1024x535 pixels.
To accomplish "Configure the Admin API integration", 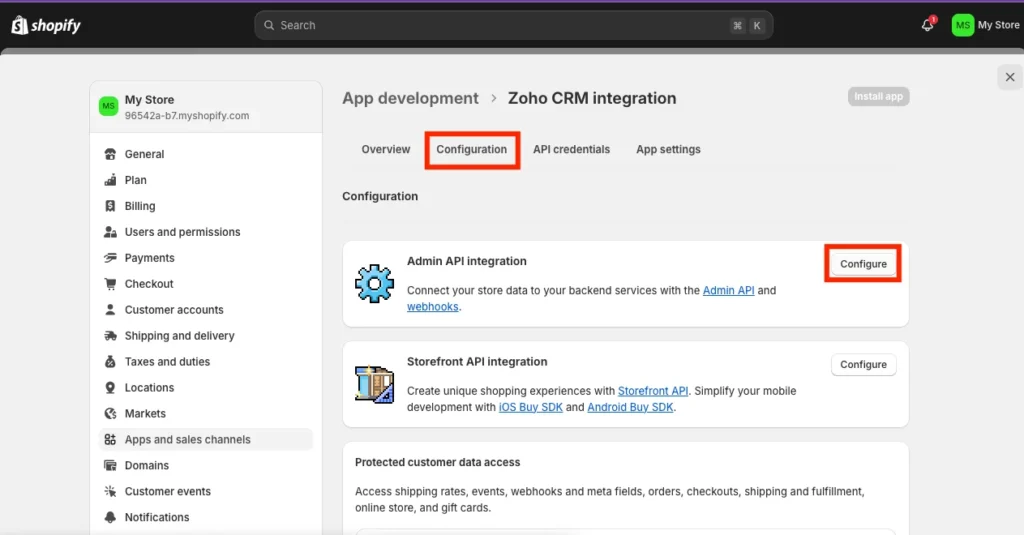I will tap(863, 264).
